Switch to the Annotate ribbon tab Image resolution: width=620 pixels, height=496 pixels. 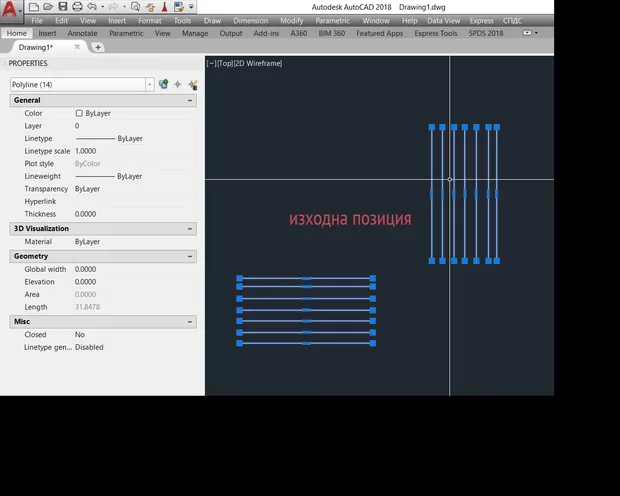82,33
